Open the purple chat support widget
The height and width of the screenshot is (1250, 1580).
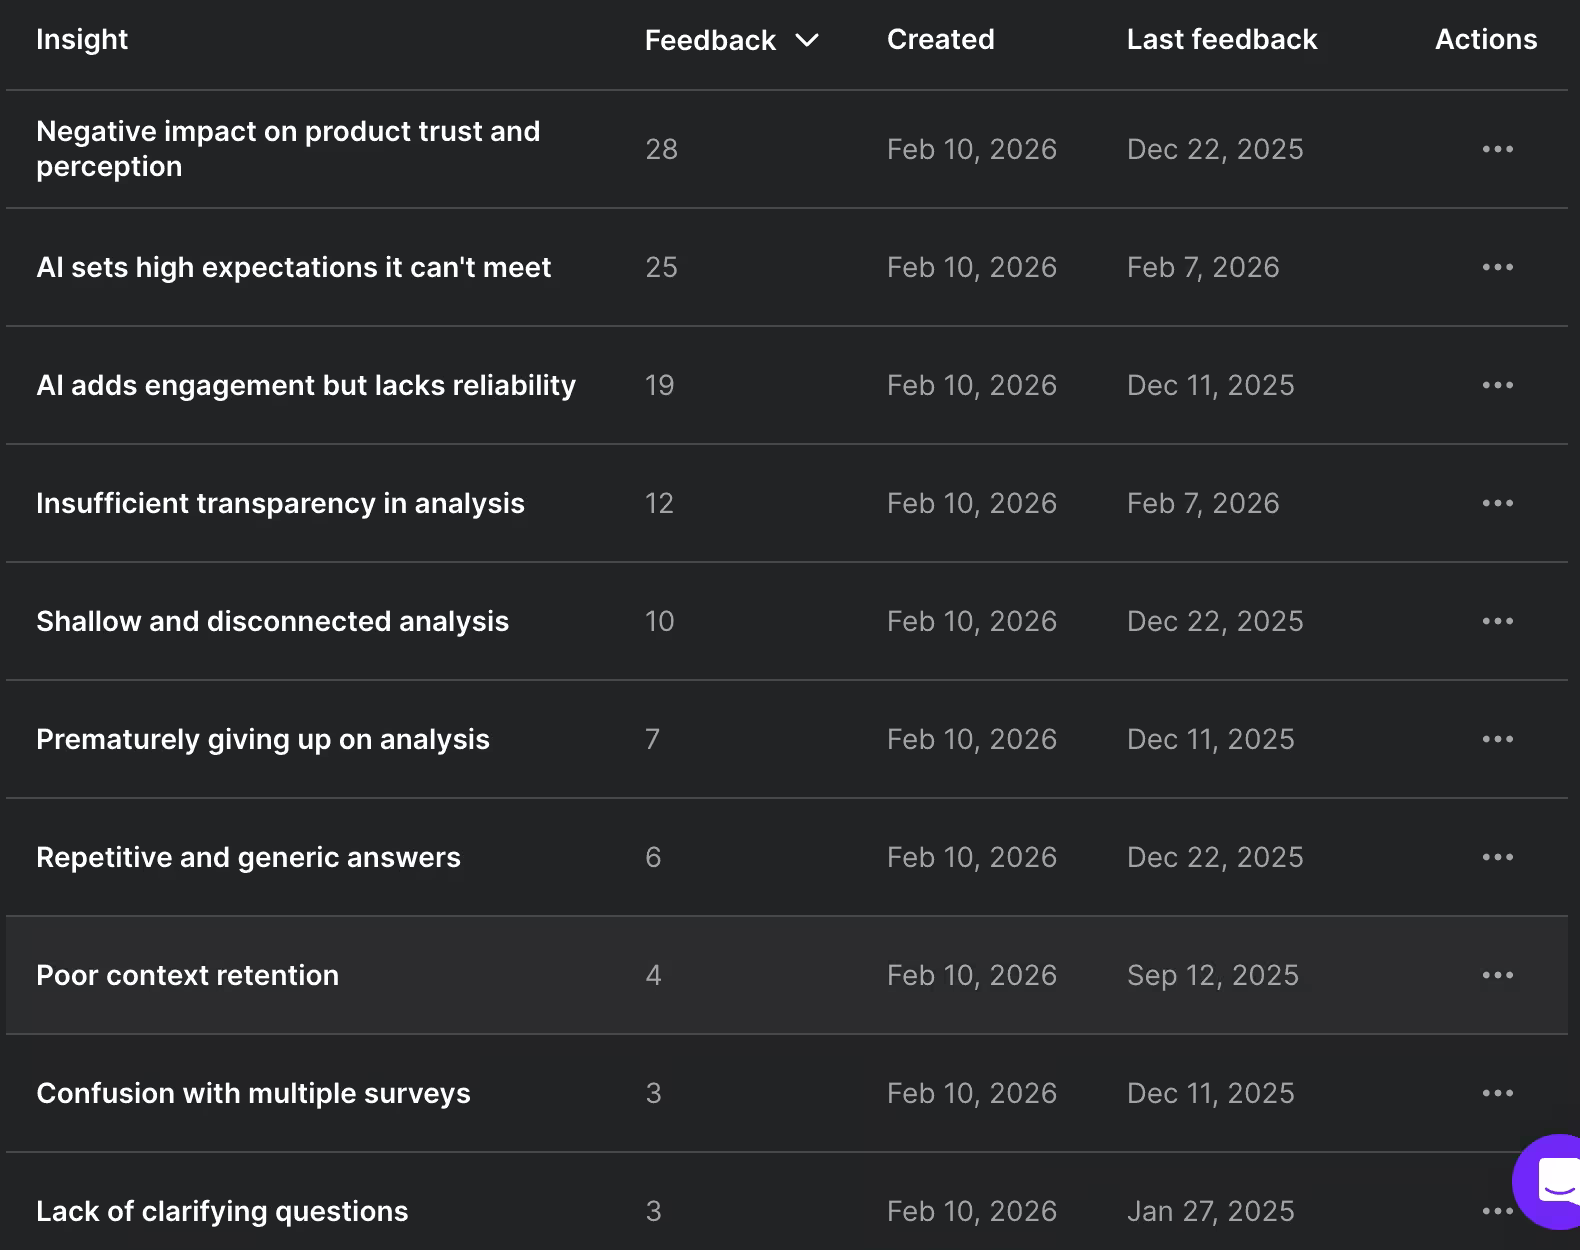tap(1551, 1182)
